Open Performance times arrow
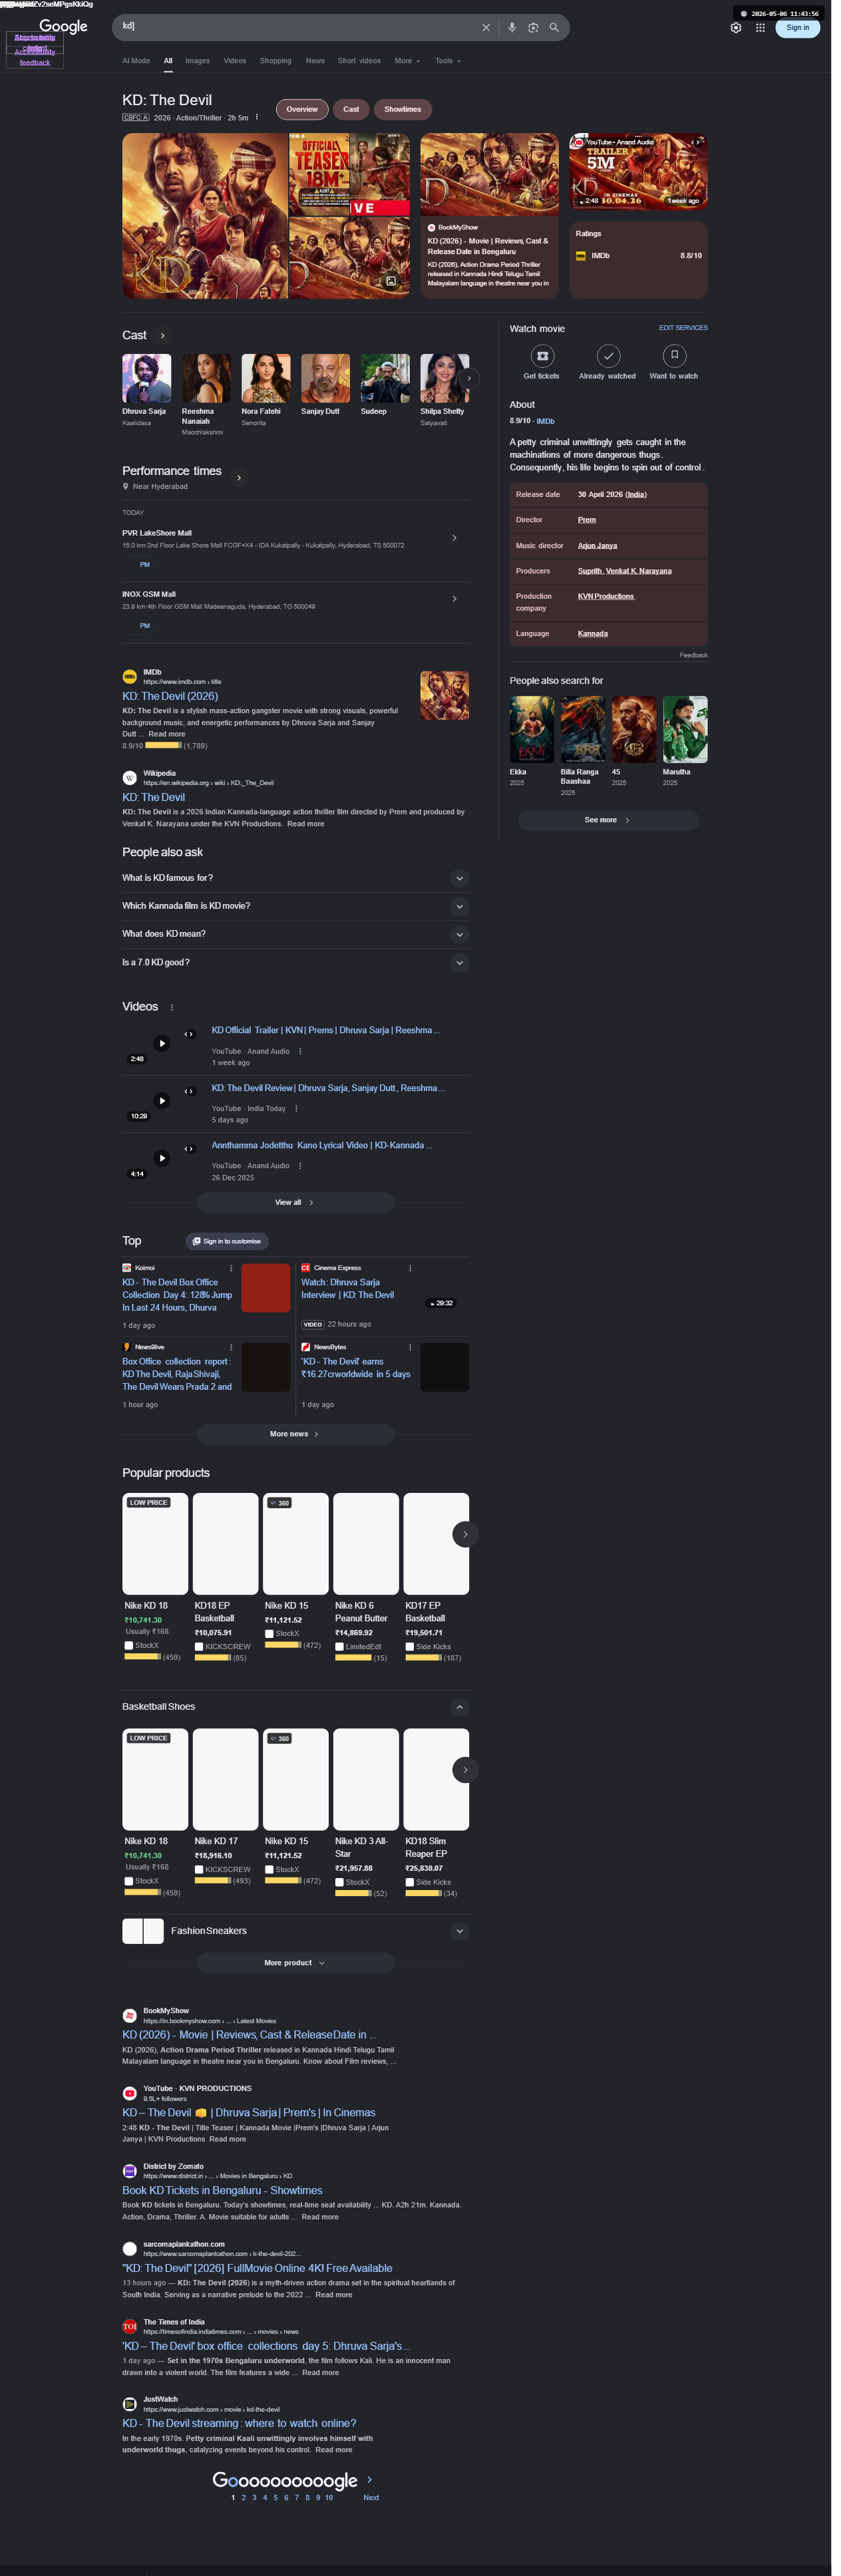This screenshot has width=841, height=2576. pyautogui.click(x=238, y=478)
